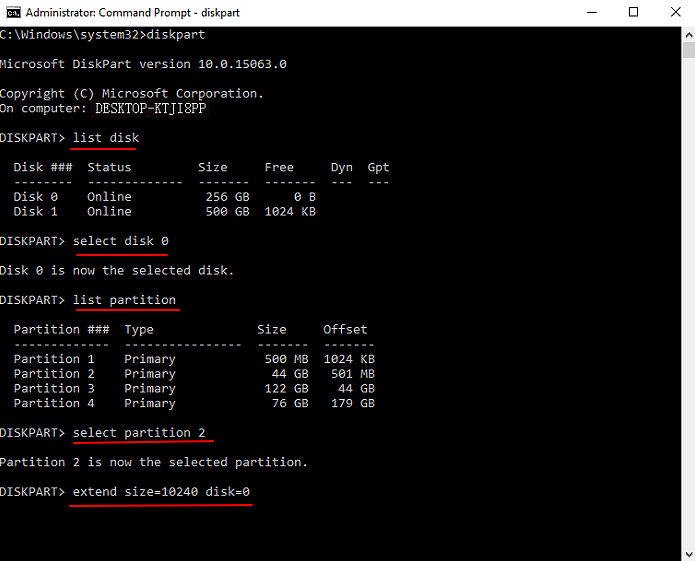Click the '1024 KB' free value for Disk 1

[290, 211]
